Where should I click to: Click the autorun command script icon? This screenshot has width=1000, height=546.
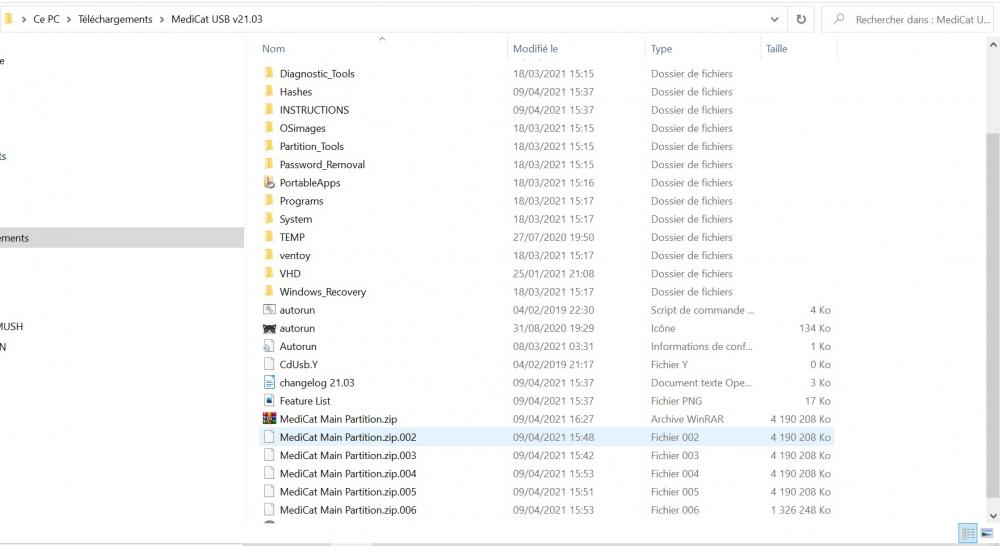tap(269, 310)
